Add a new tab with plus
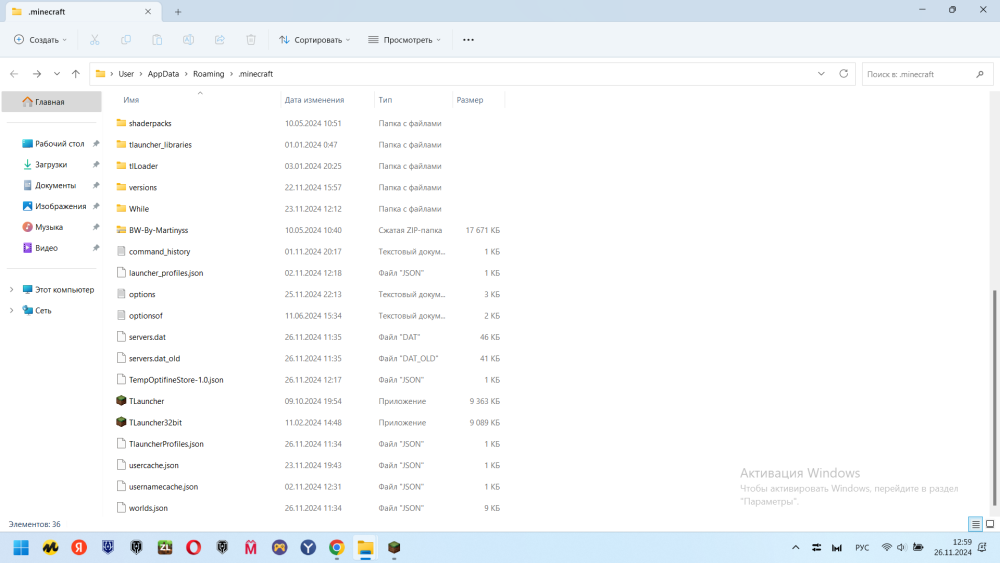 click(178, 11)
